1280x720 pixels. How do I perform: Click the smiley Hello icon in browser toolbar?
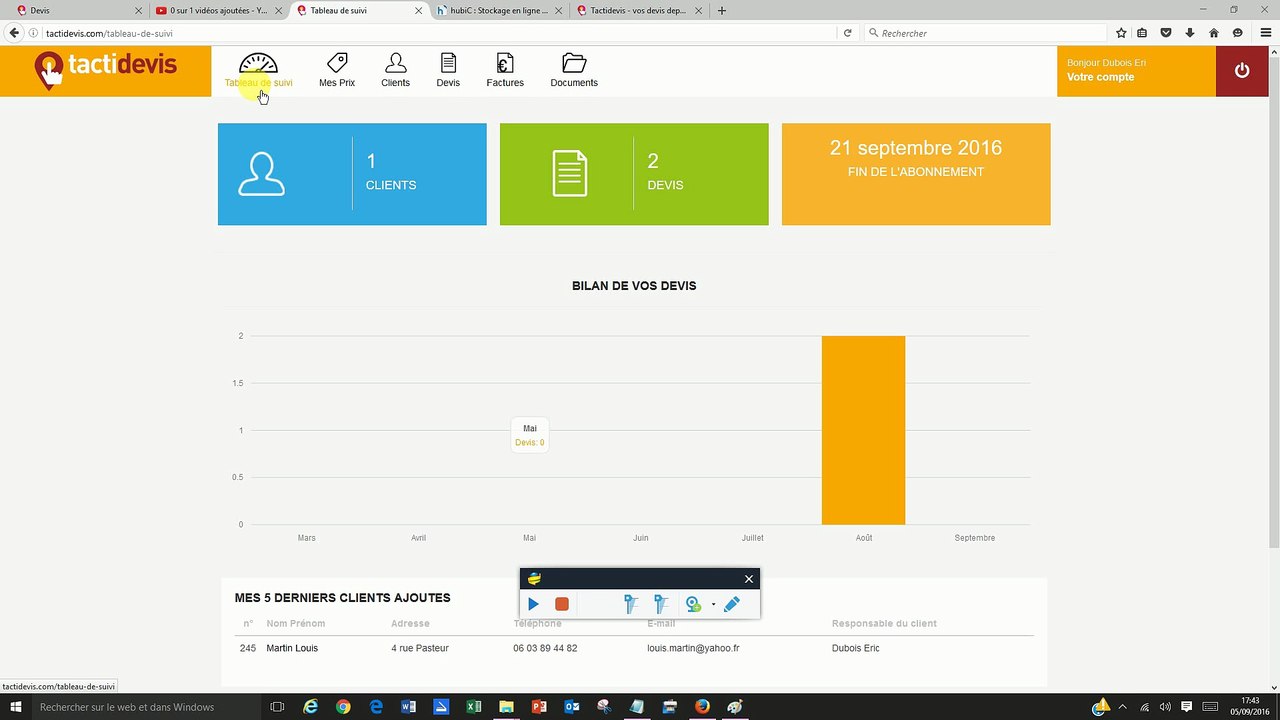coord(1237,33)
